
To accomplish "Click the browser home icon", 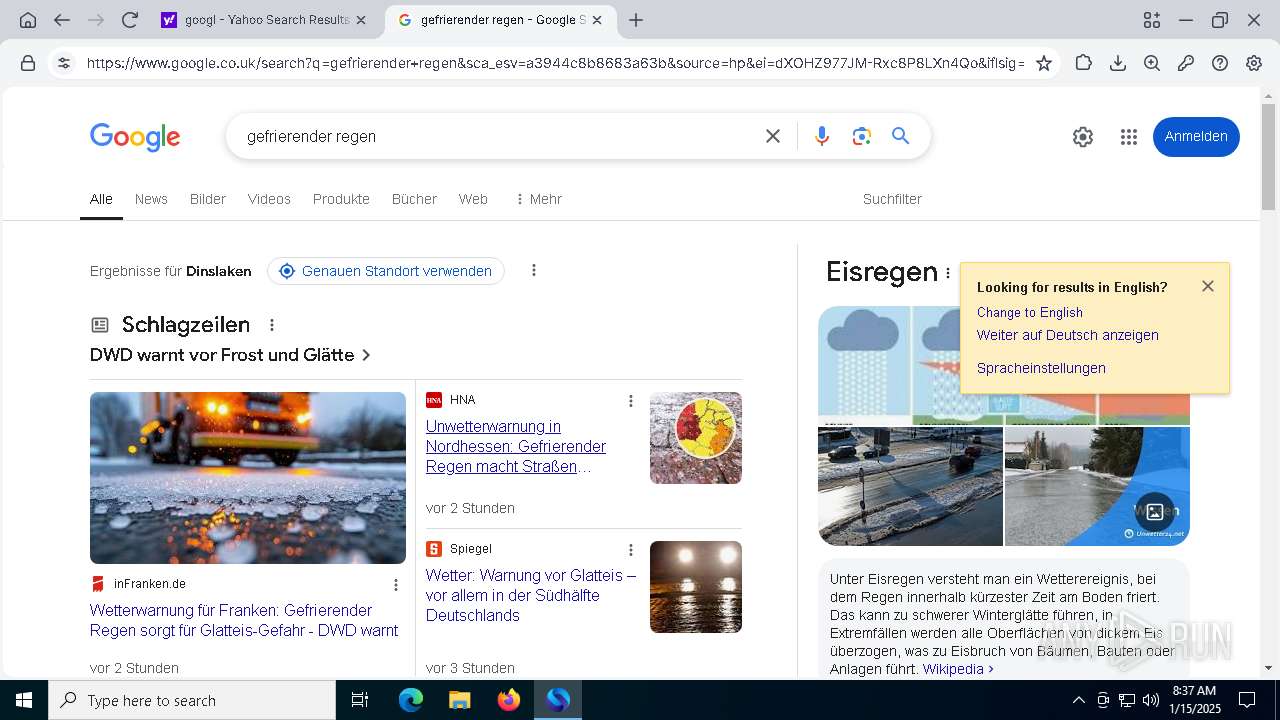I will pos(28,20).
